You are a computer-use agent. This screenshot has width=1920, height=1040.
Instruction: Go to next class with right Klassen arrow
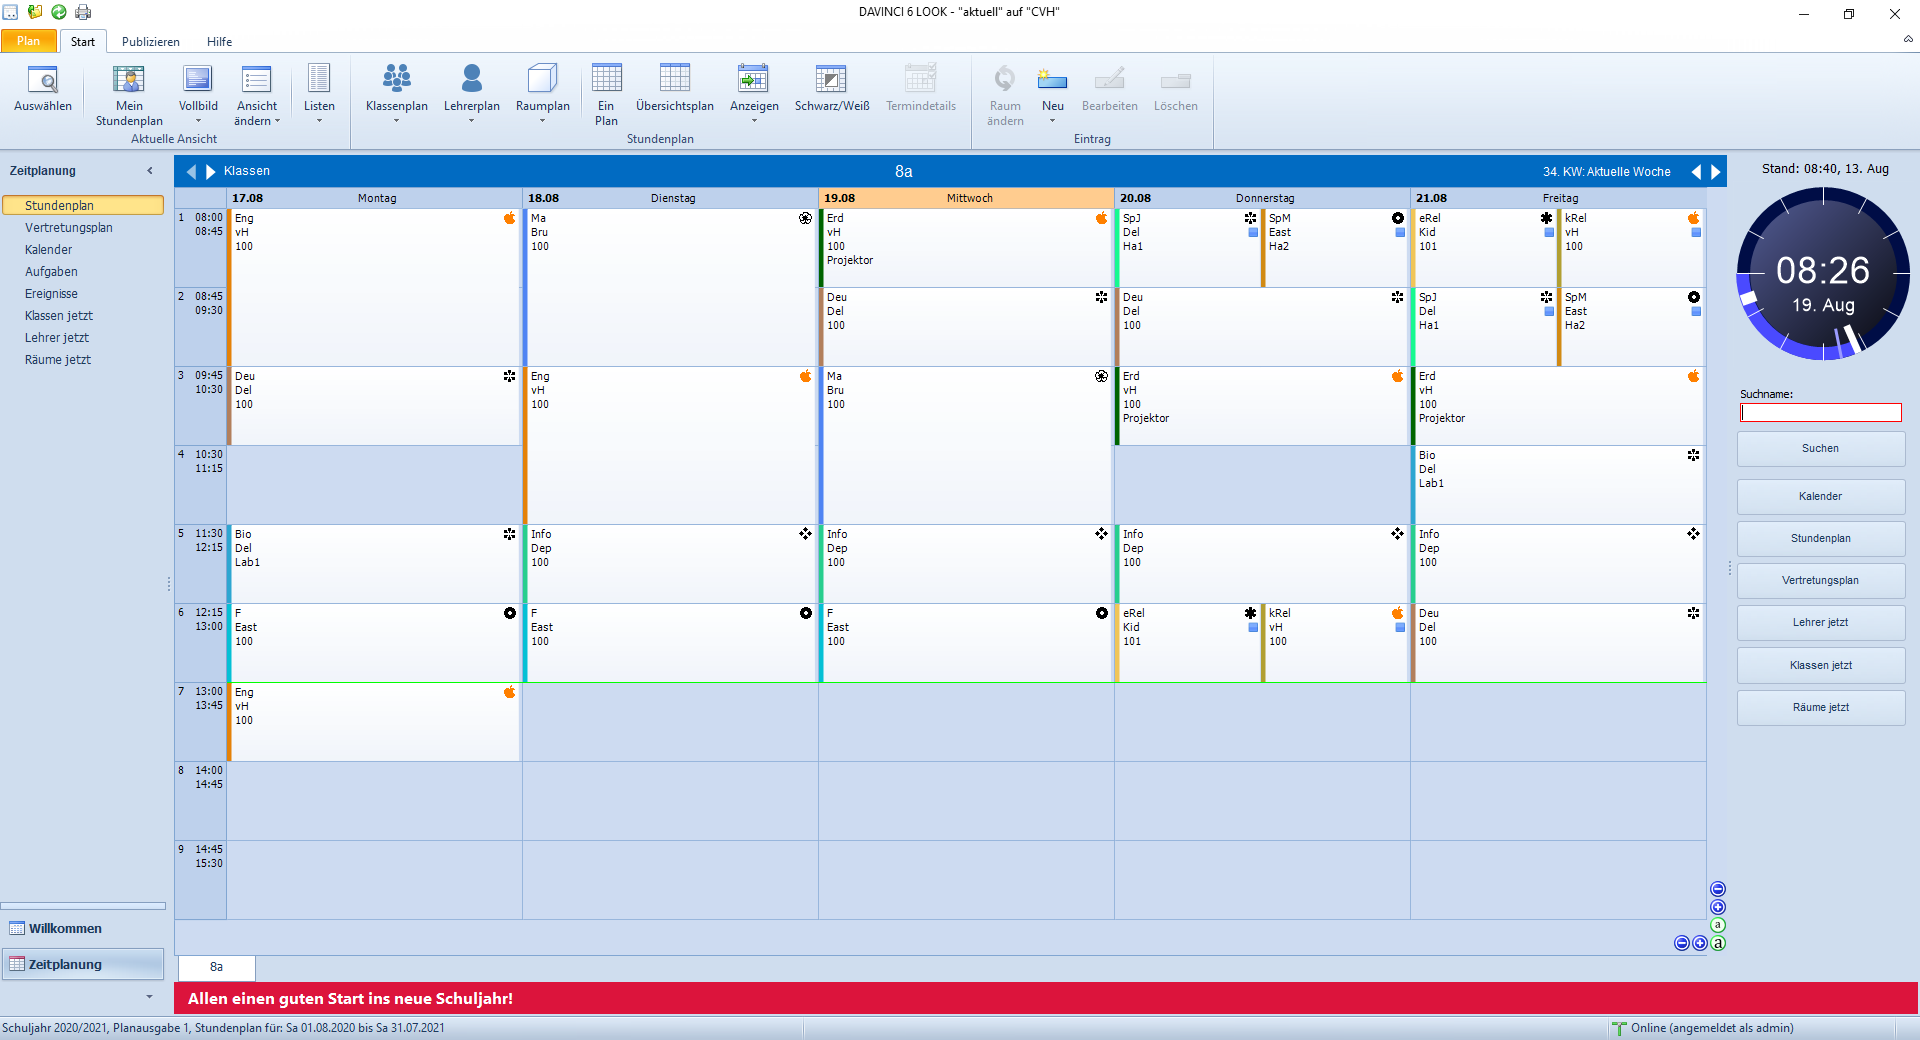tap(211, 171)
